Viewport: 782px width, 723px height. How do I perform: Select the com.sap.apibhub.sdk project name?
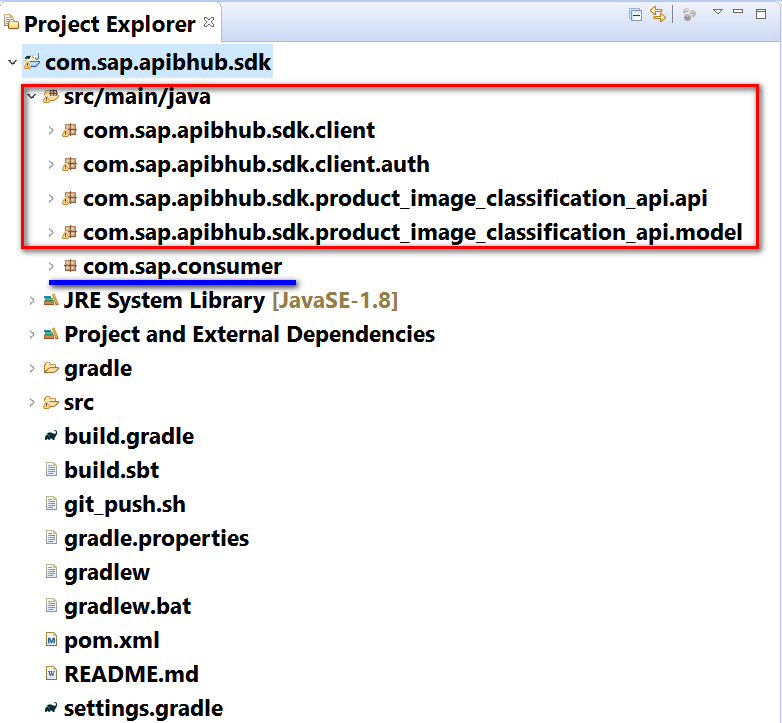coord(158,63)
